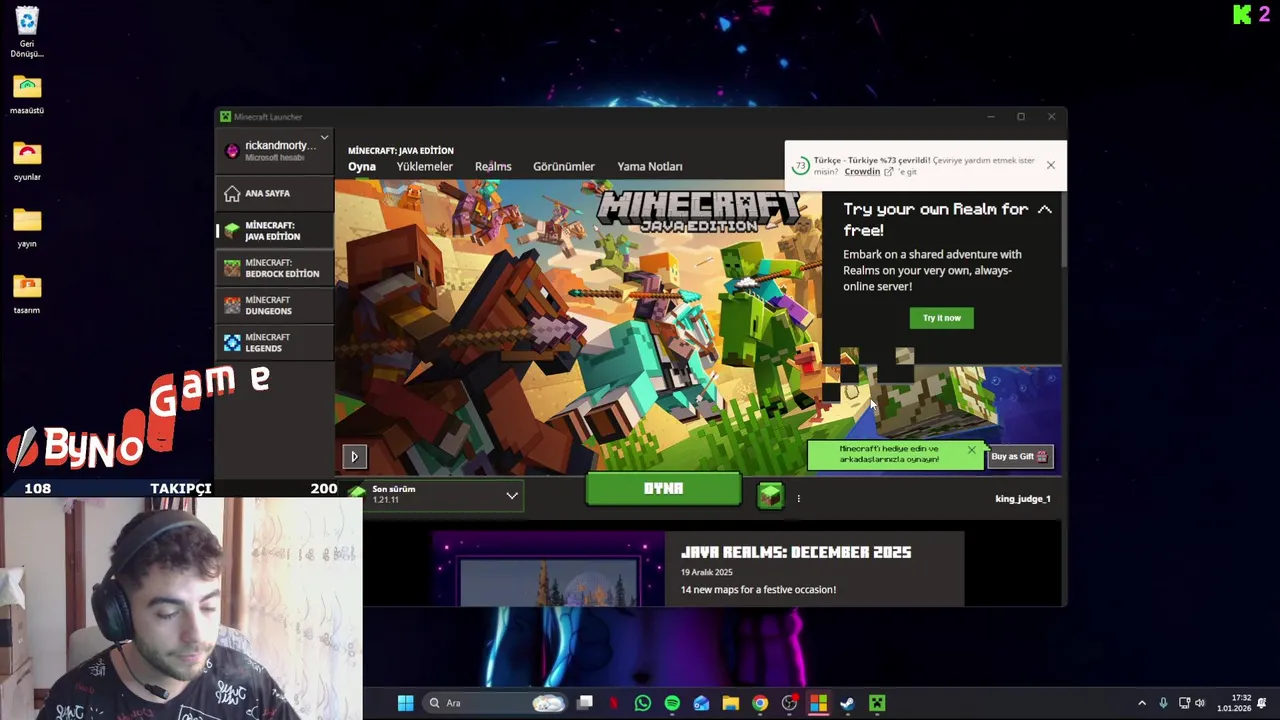
Task: Click the Crowdin external link icon
Action: coord(888,172)
